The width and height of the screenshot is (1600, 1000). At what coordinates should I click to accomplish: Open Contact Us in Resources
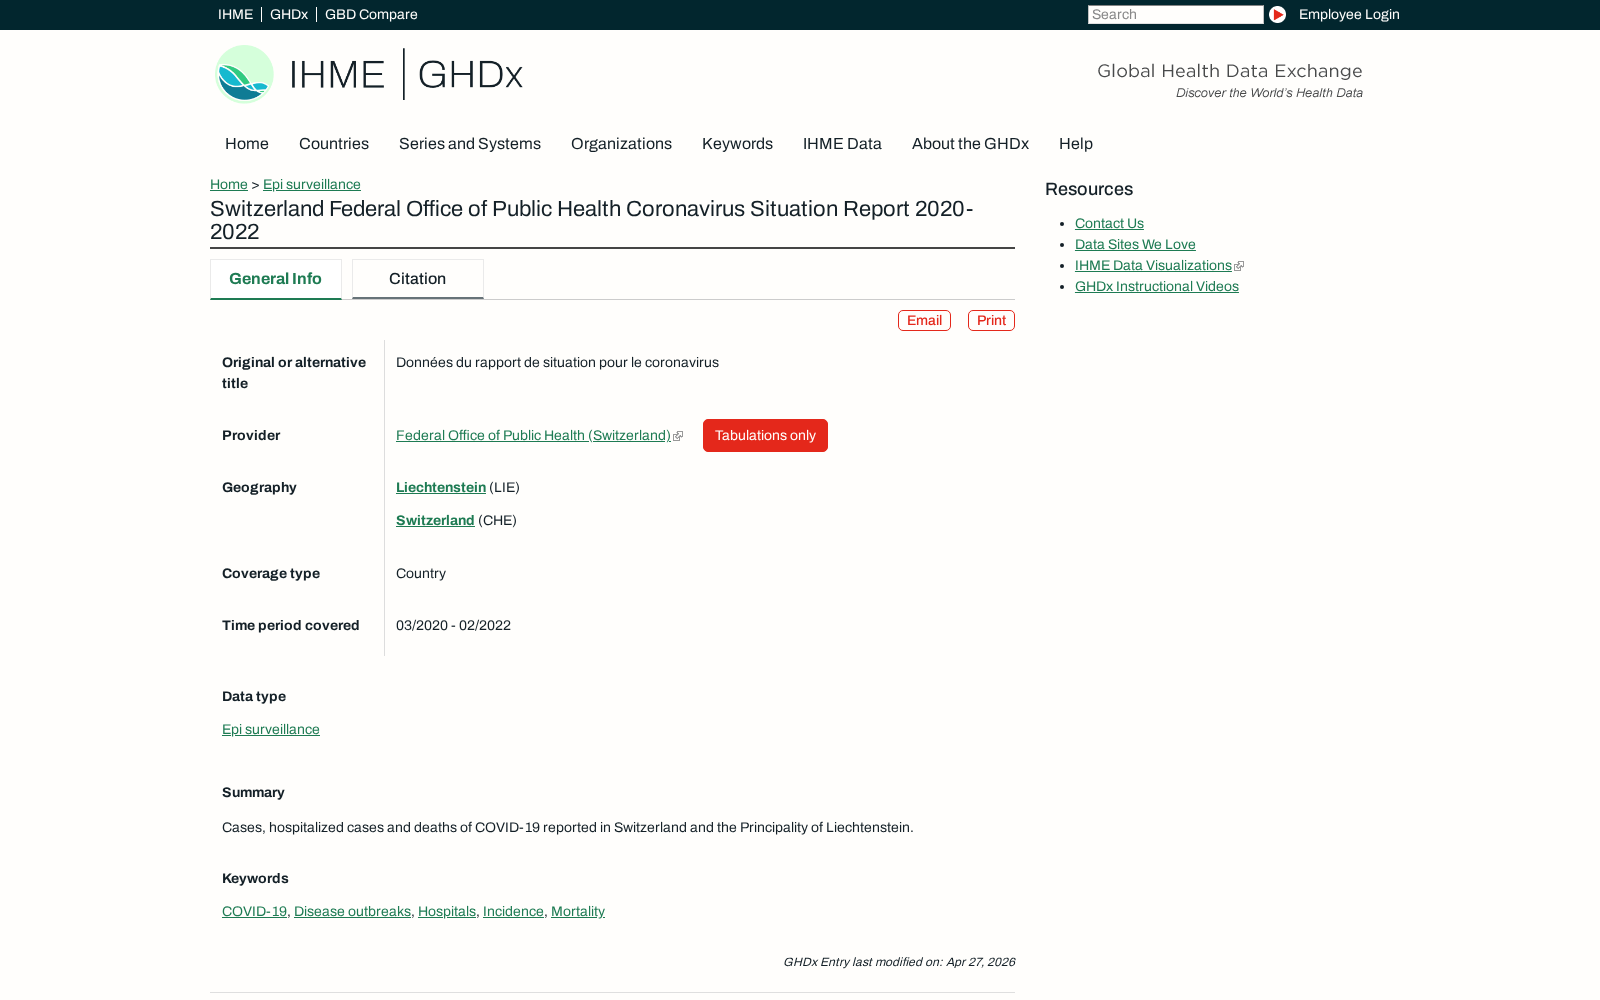click(1109, 223)
